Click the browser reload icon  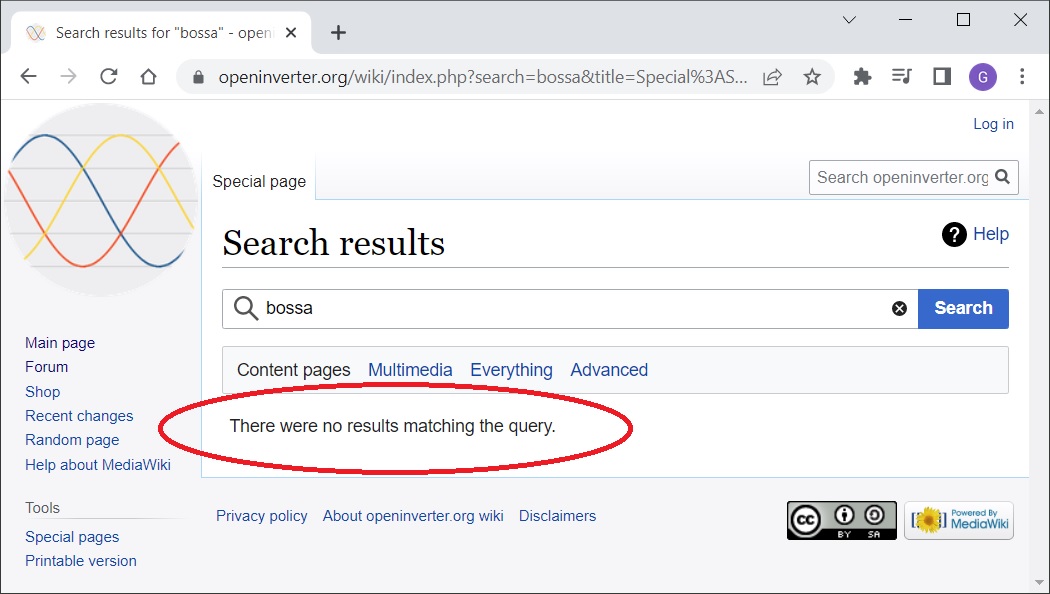pyautogui.click(x=108, y=77)
